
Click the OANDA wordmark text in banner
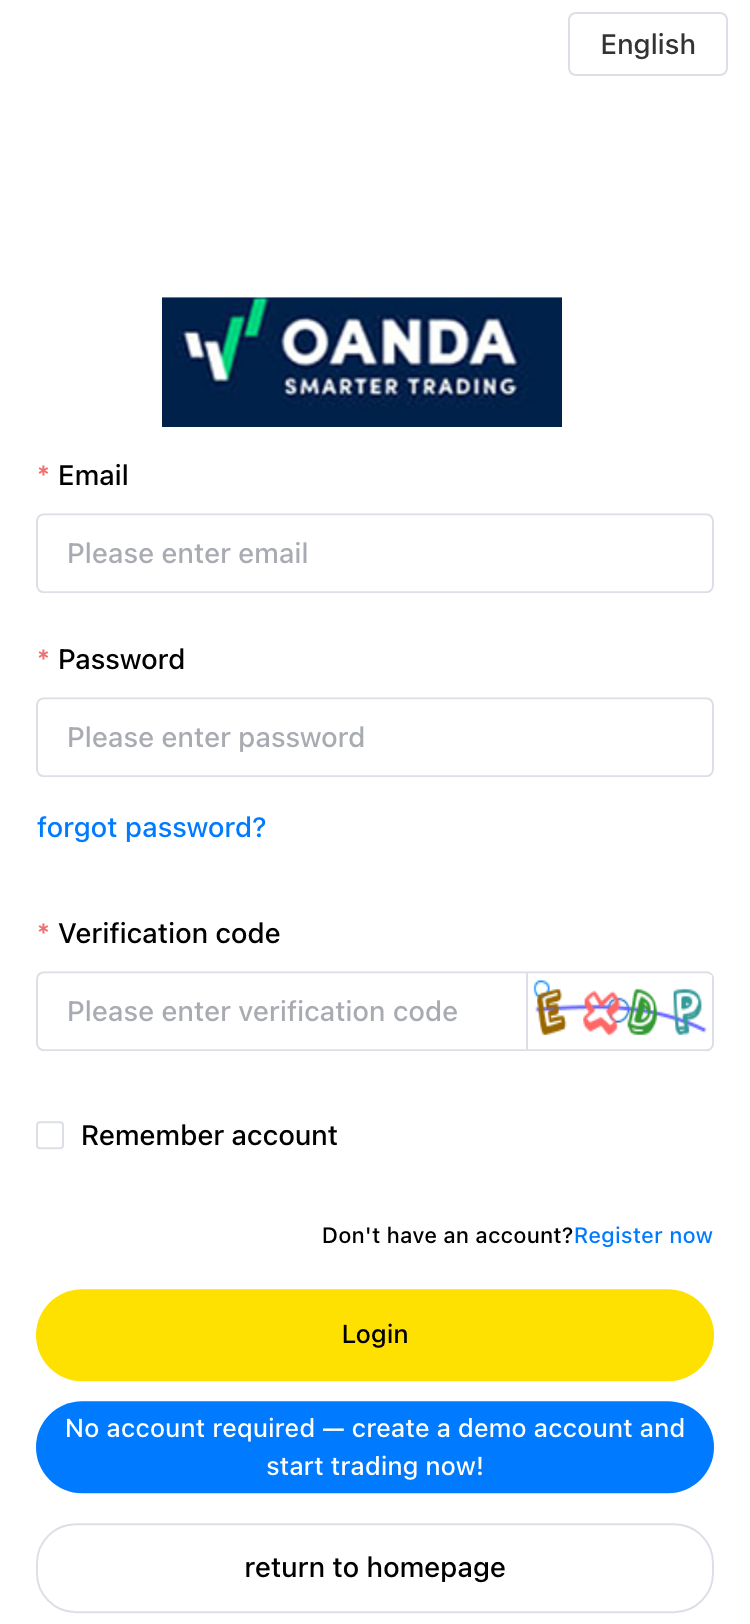(x=398, y=343)
